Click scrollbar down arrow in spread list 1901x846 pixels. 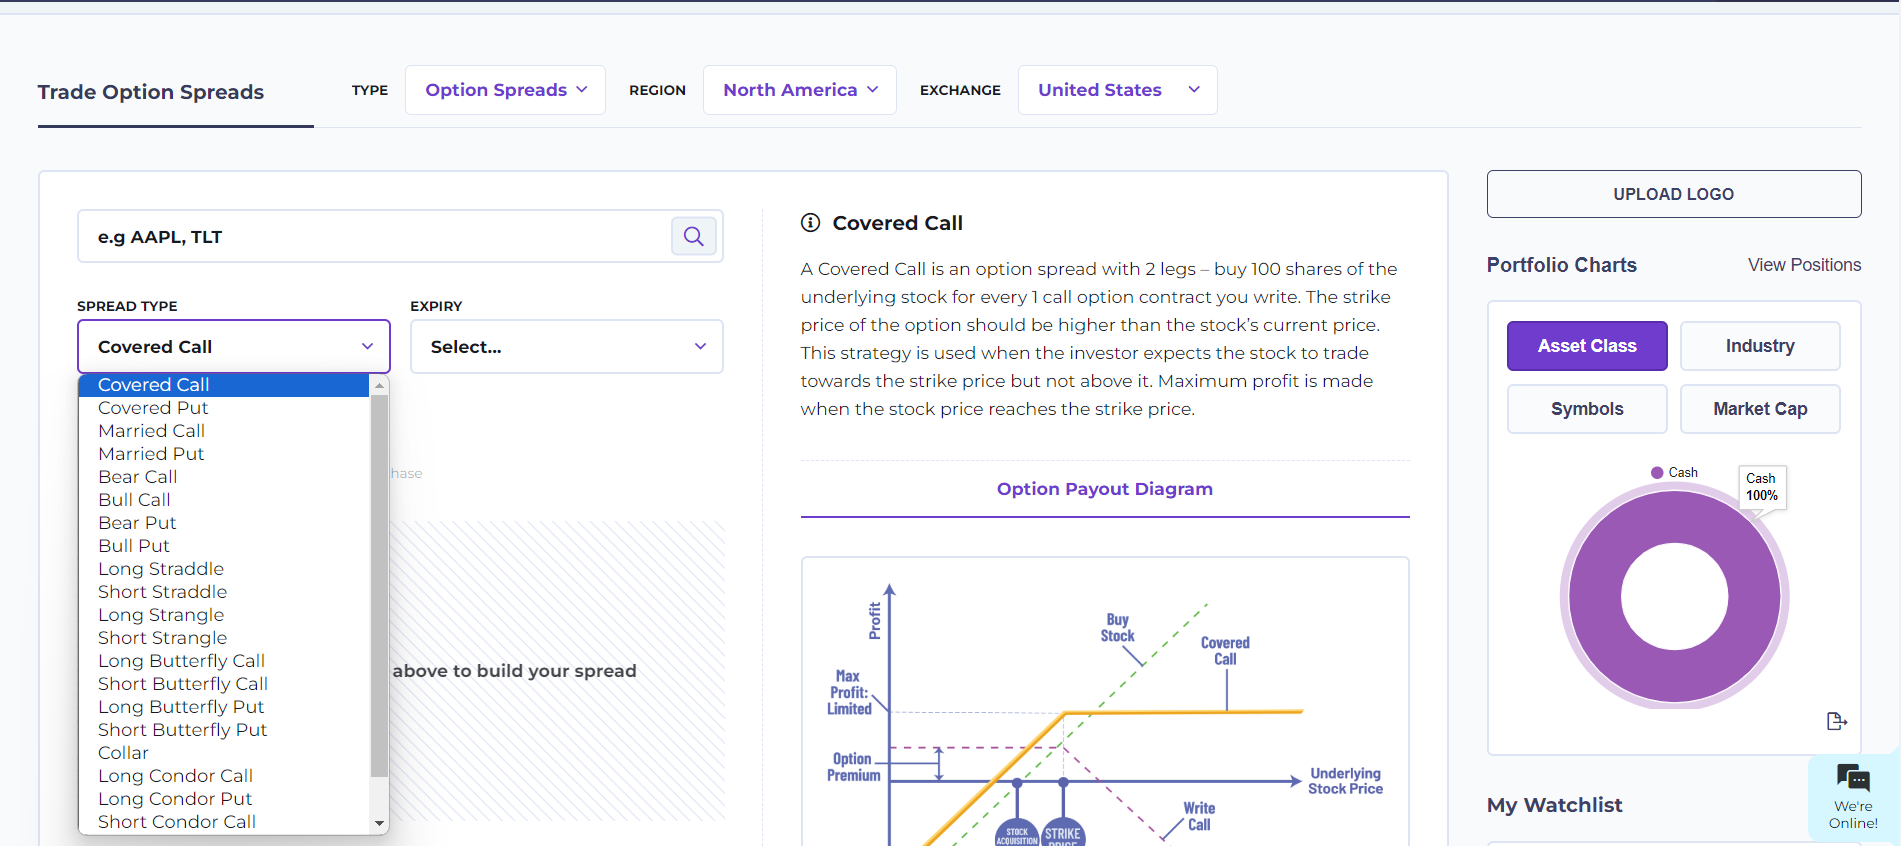click(379, 823)
